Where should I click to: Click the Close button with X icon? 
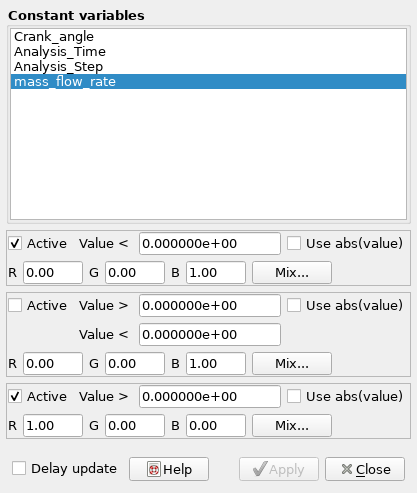pos(365,469)
